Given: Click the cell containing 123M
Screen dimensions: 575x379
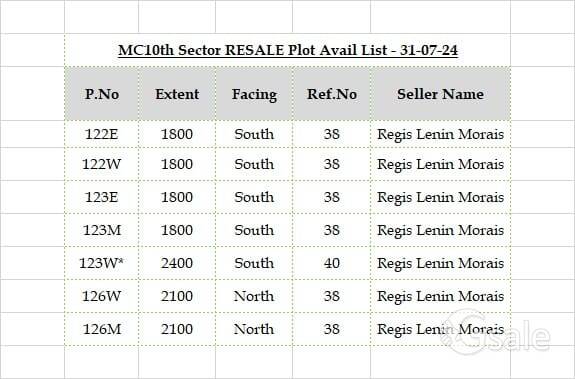Looking at the screenshot, I should pos(102,230).
